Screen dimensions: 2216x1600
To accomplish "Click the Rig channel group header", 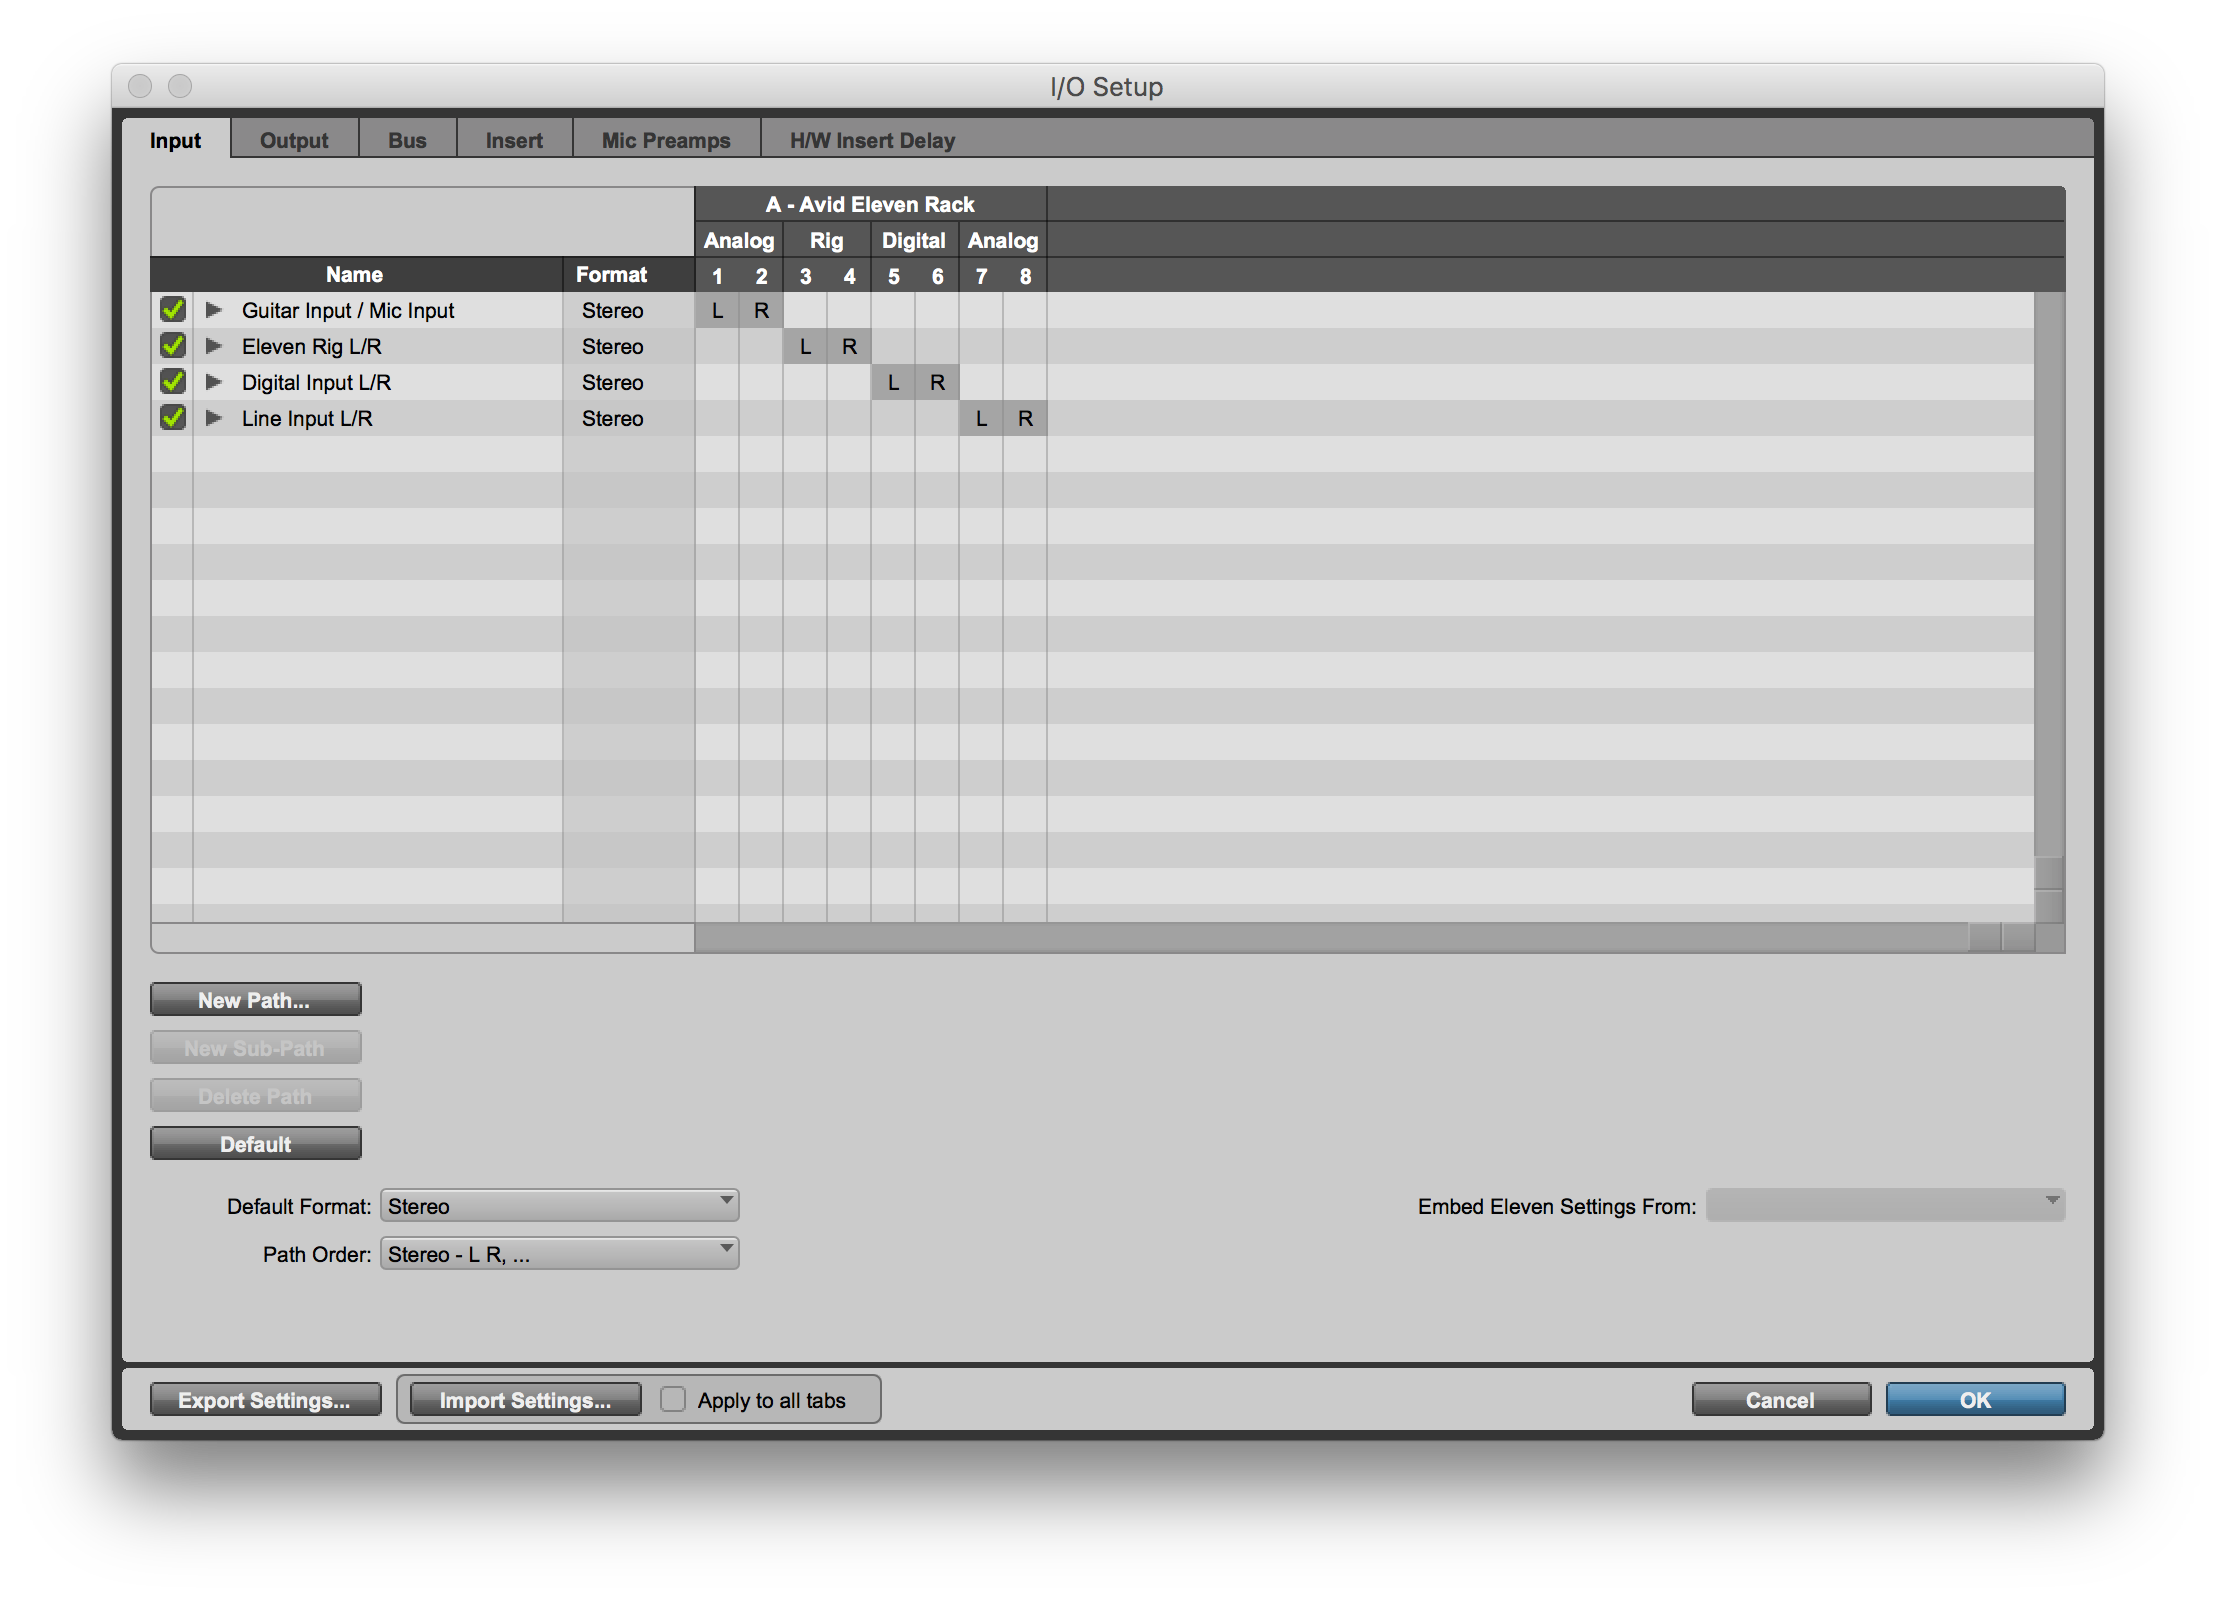I will coord(826,240).
